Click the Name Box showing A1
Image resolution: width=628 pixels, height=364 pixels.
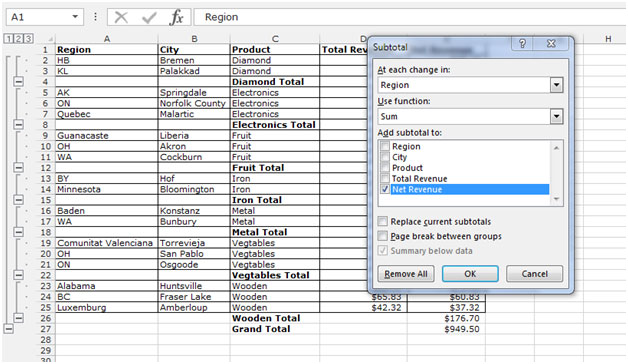pyautogui.click(x=38, y=17)
